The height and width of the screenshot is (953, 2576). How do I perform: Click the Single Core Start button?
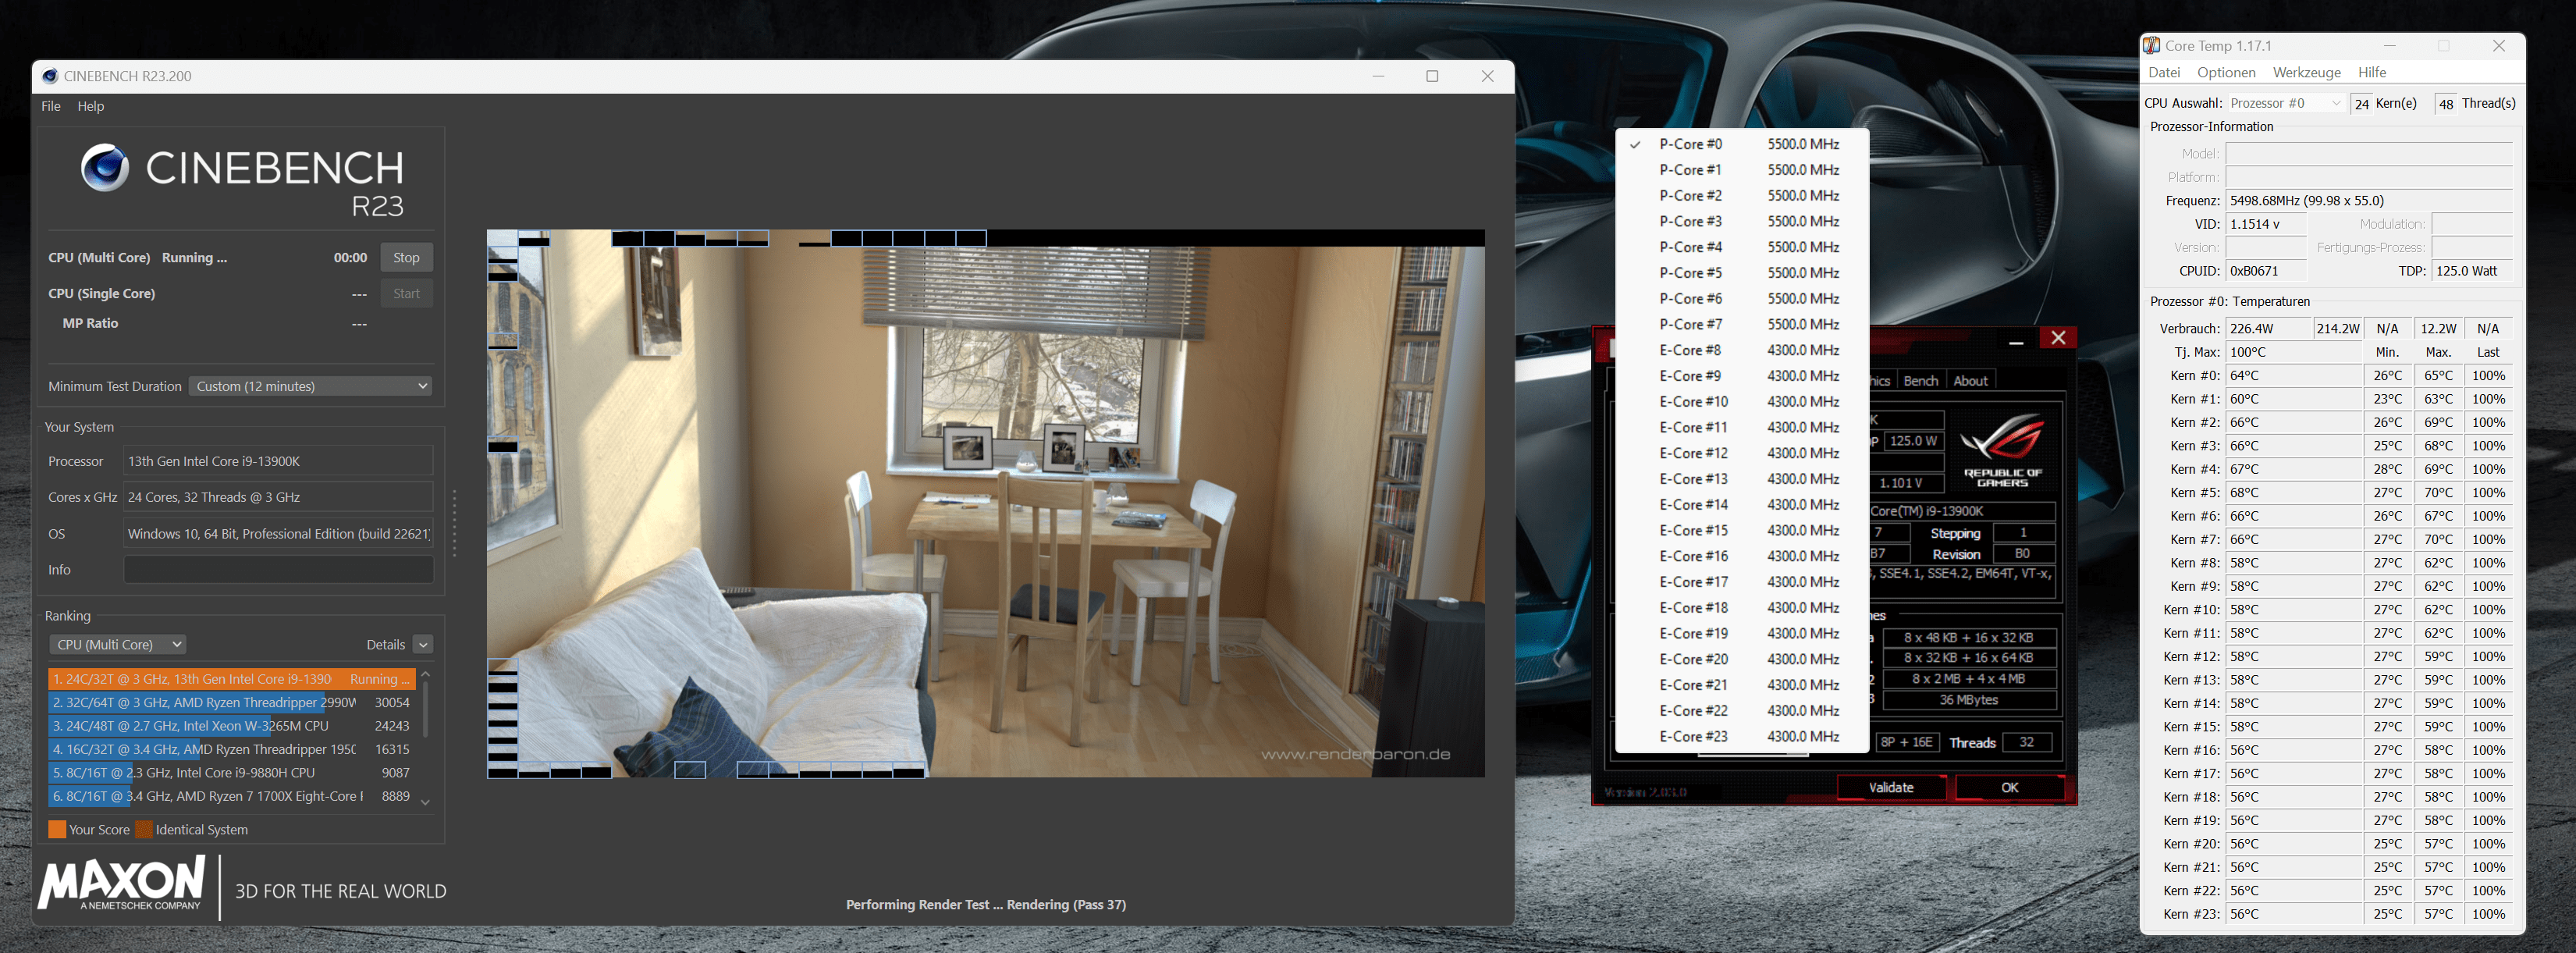[x=406, y=293]
